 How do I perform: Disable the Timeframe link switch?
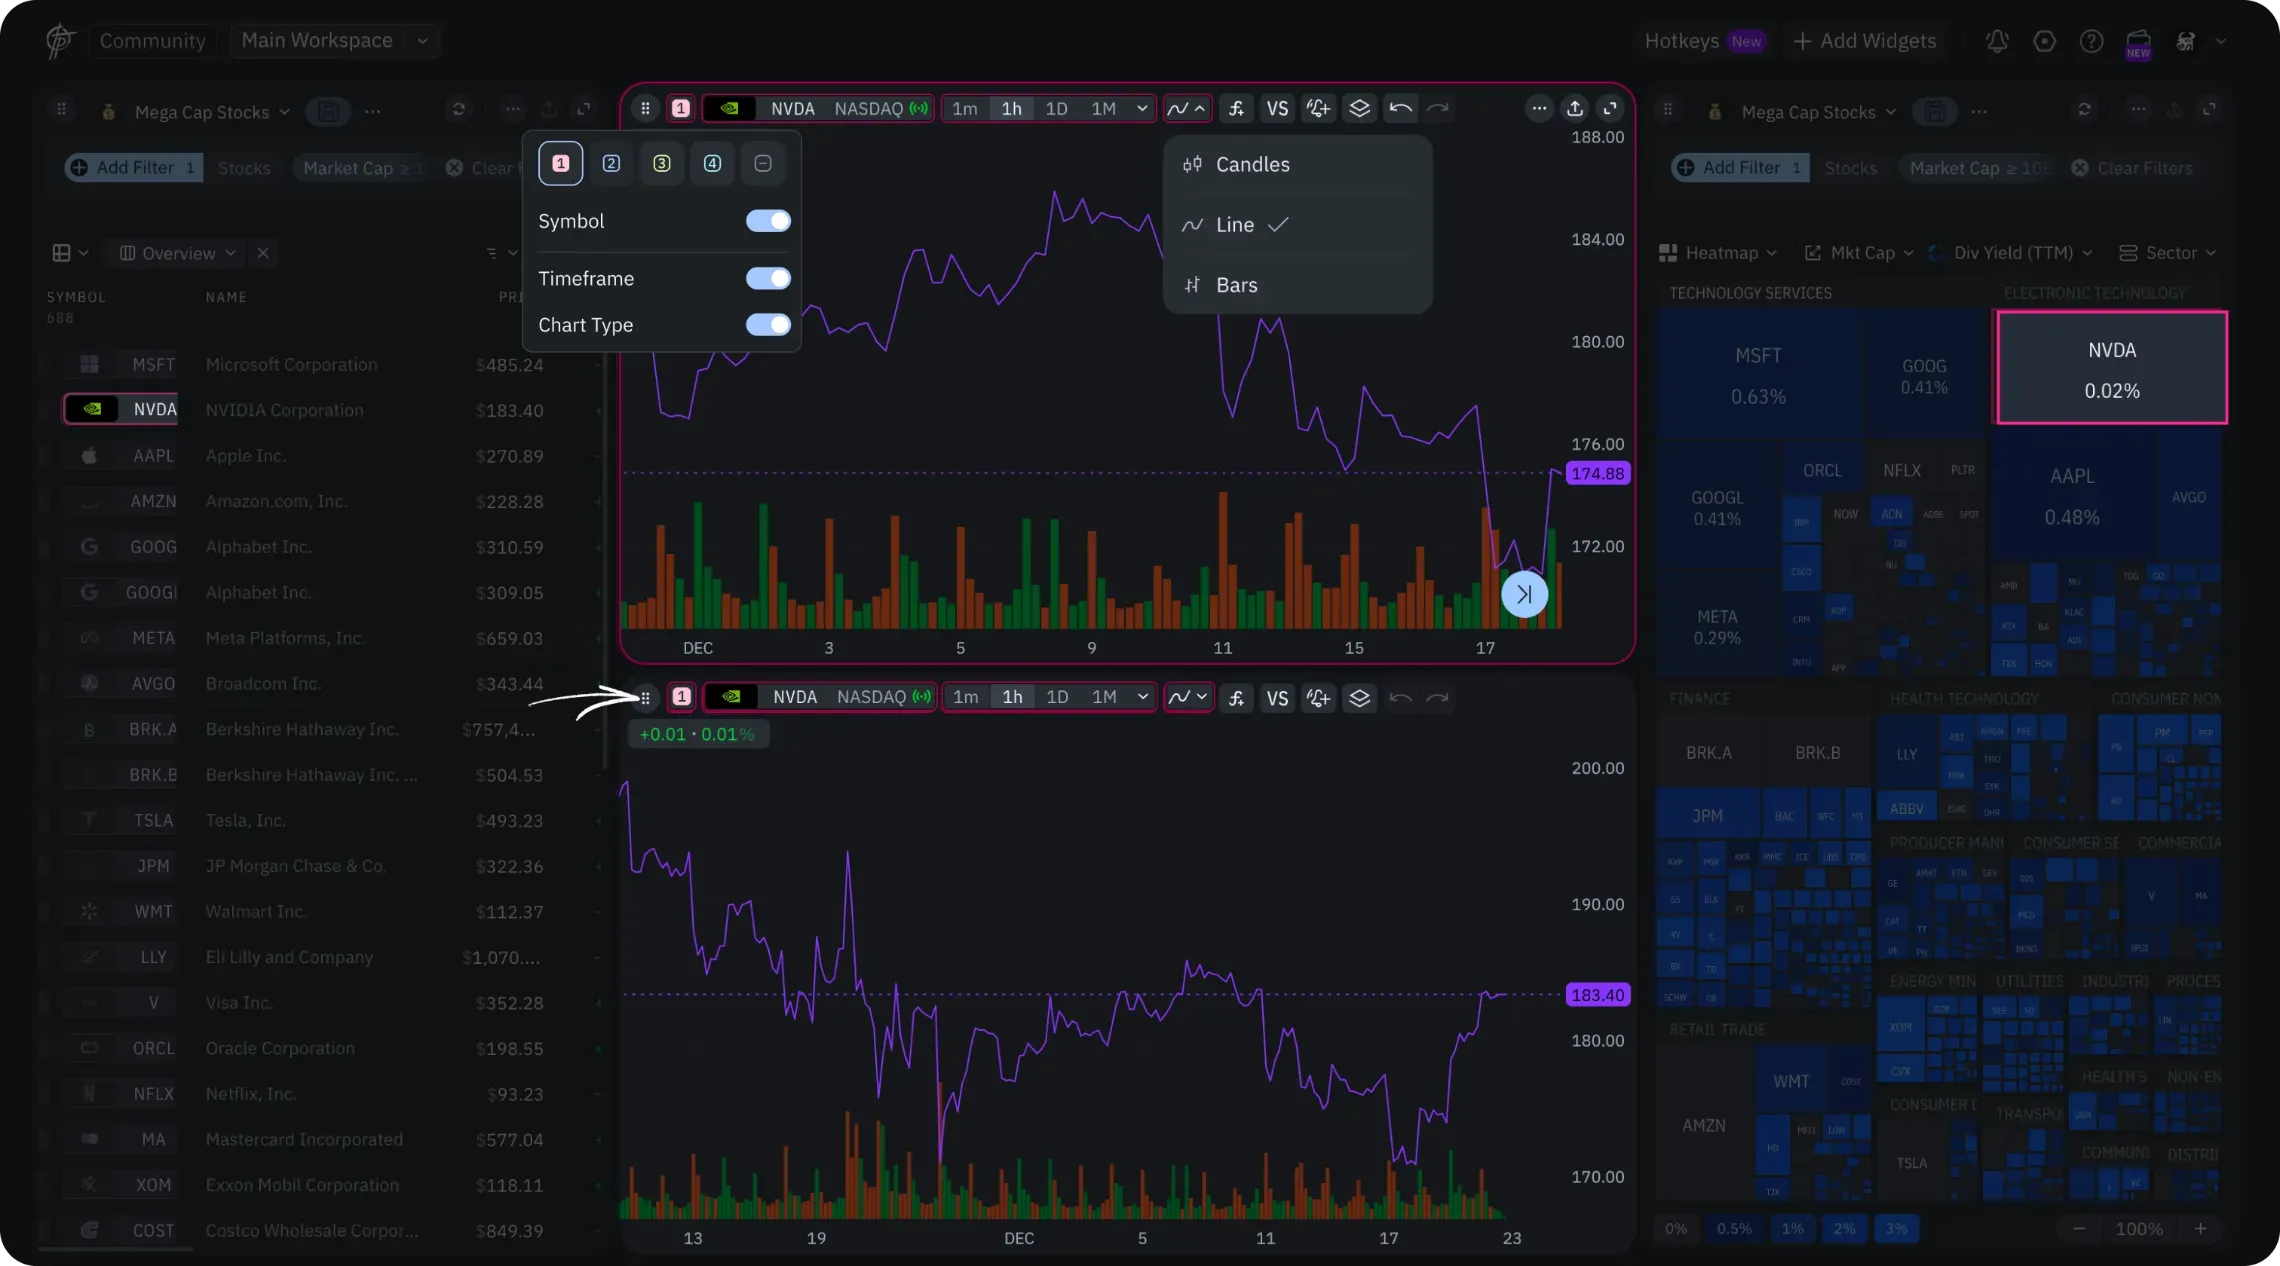click(x=768, y=278)
